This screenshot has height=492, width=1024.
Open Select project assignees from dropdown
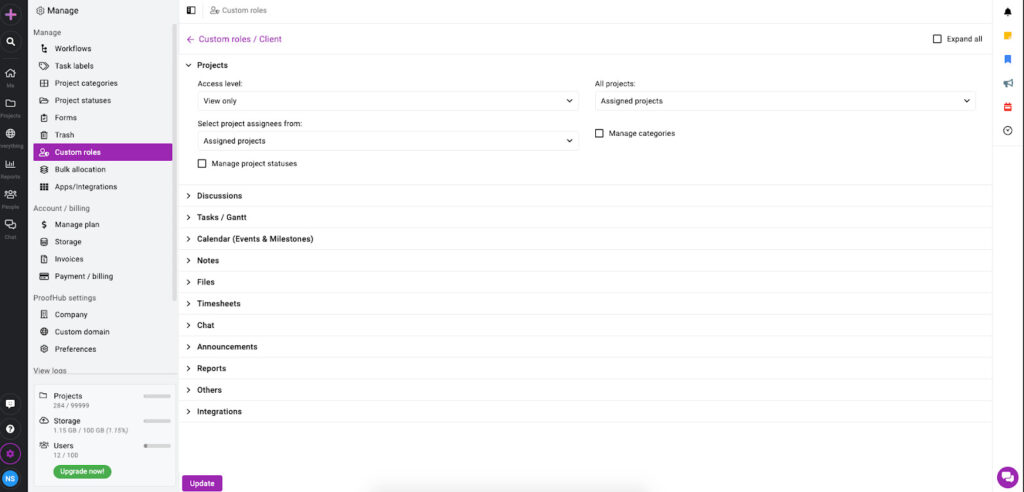tap(388, 140)
